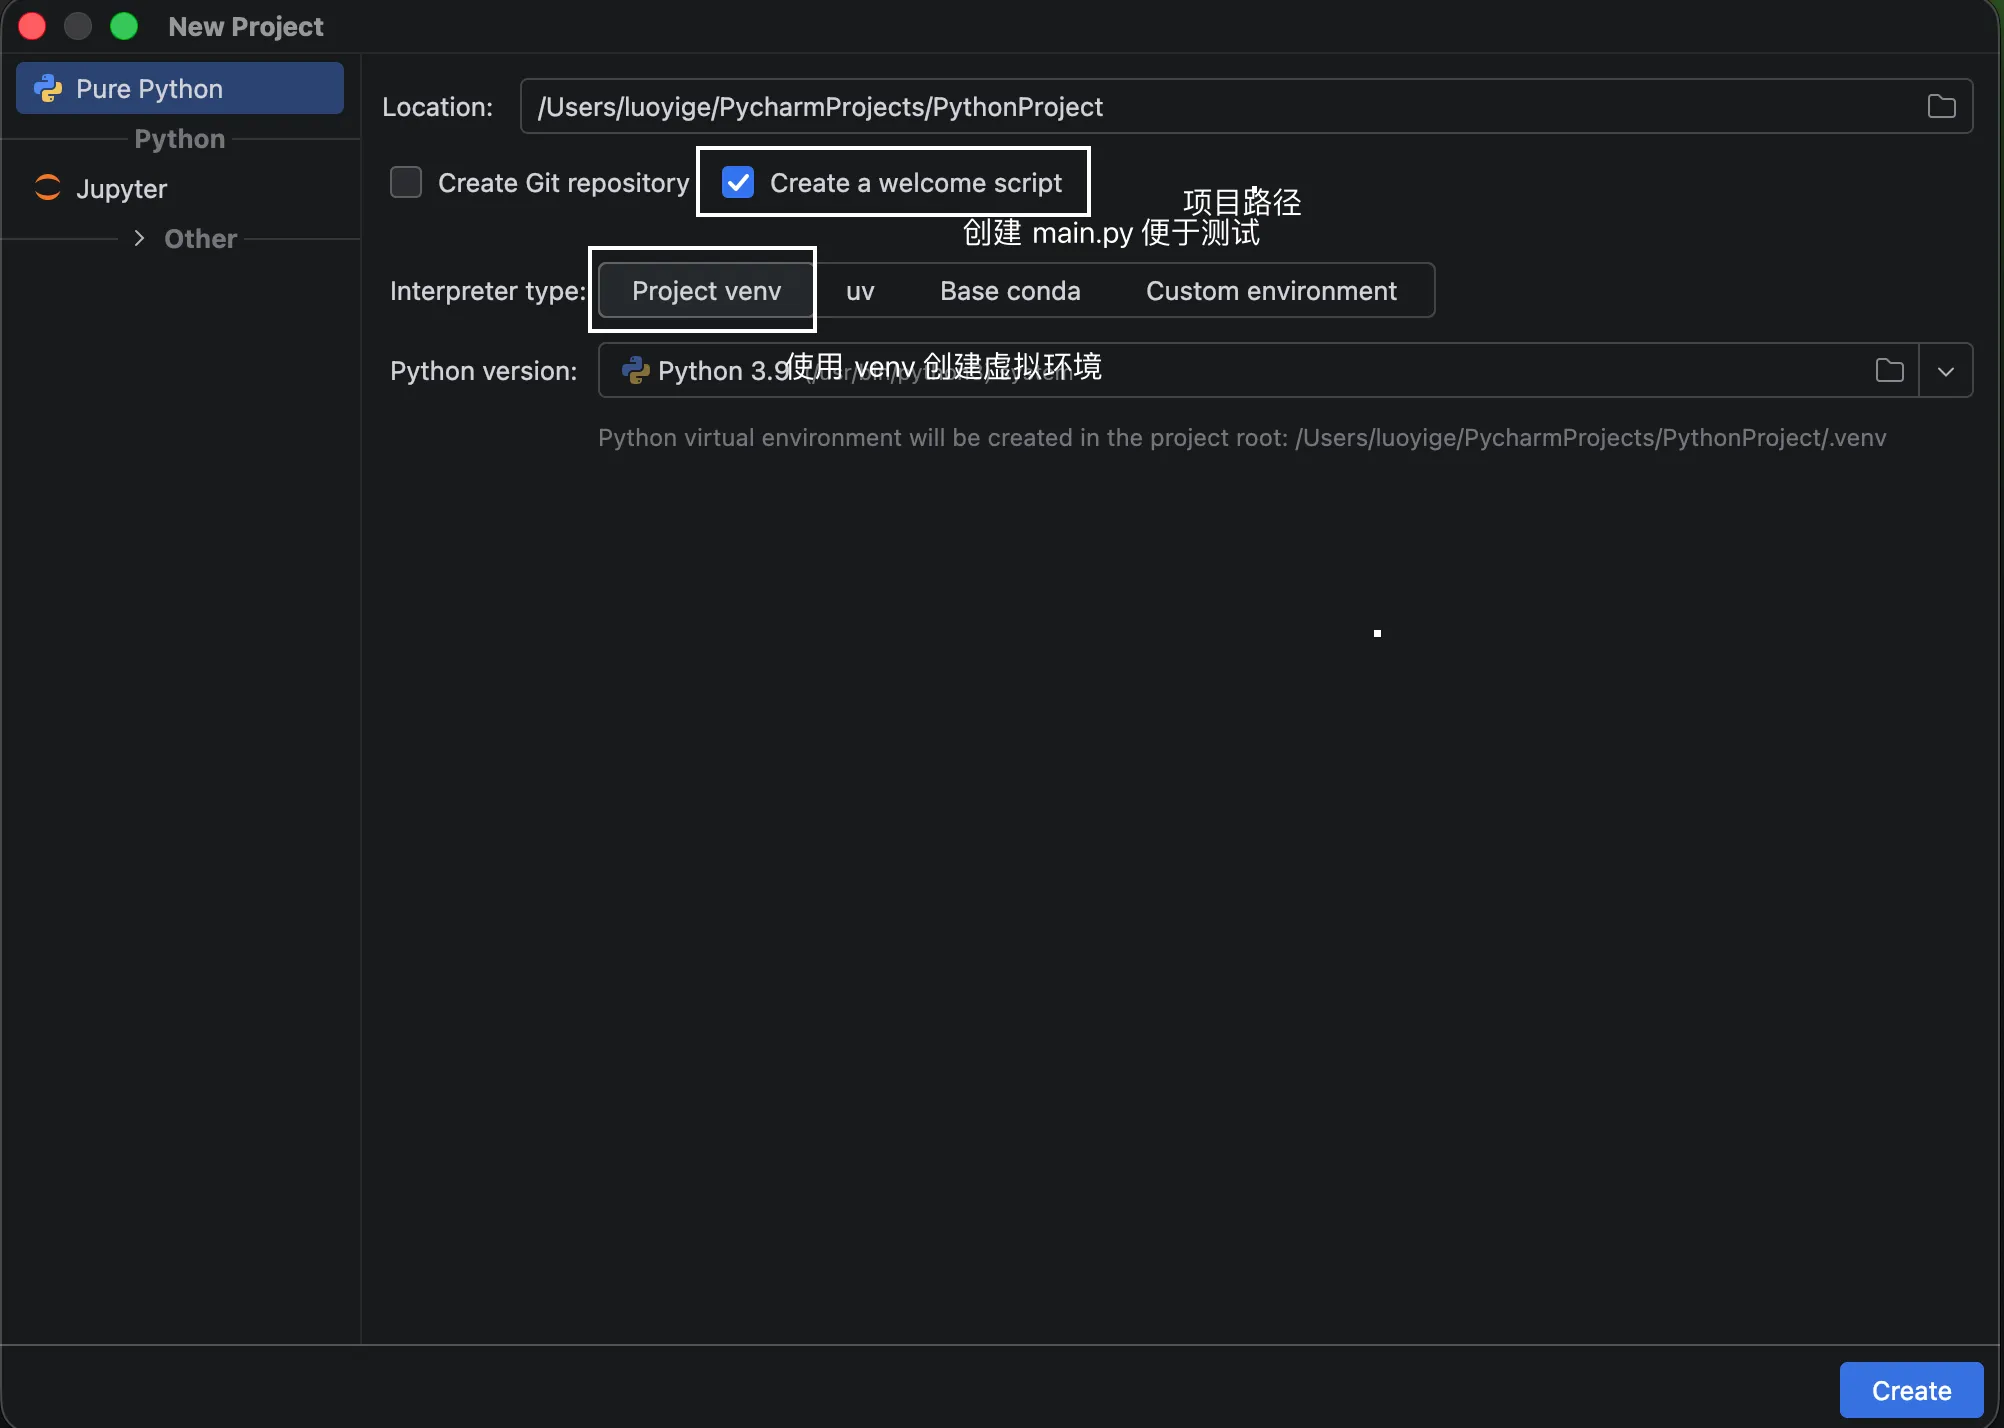Choose Base conda interpreter type

[x=1010, y=291]
